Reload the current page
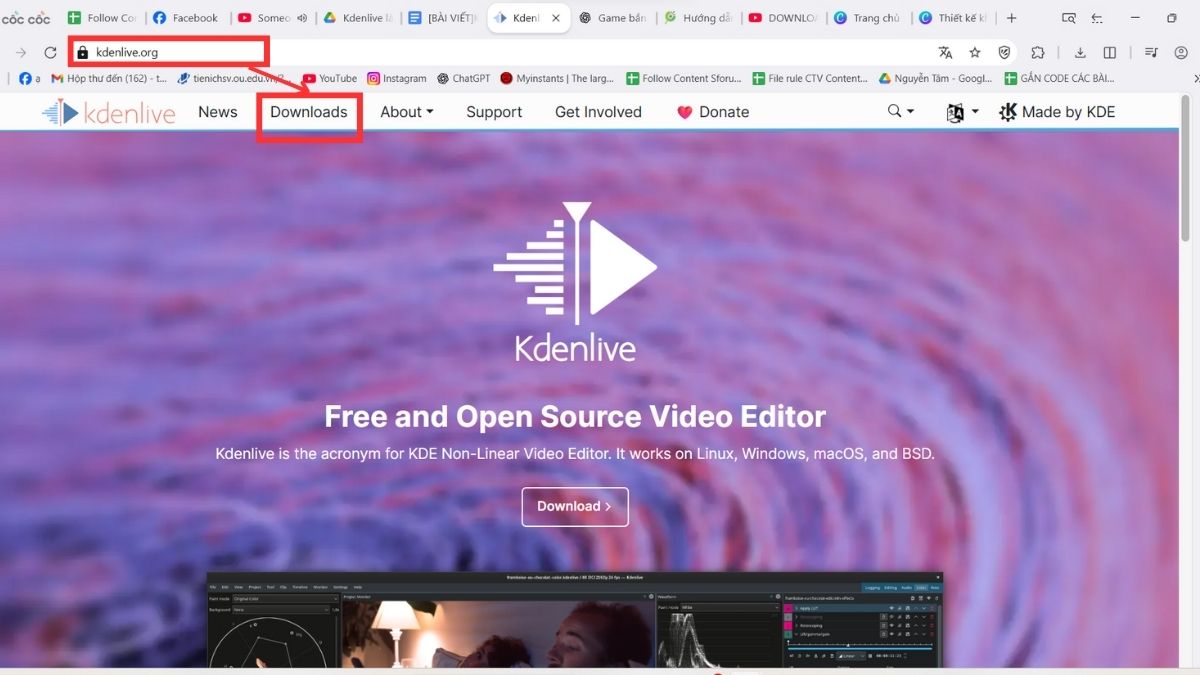Viewport: 1200px width, 675px height. pos(50,52)
